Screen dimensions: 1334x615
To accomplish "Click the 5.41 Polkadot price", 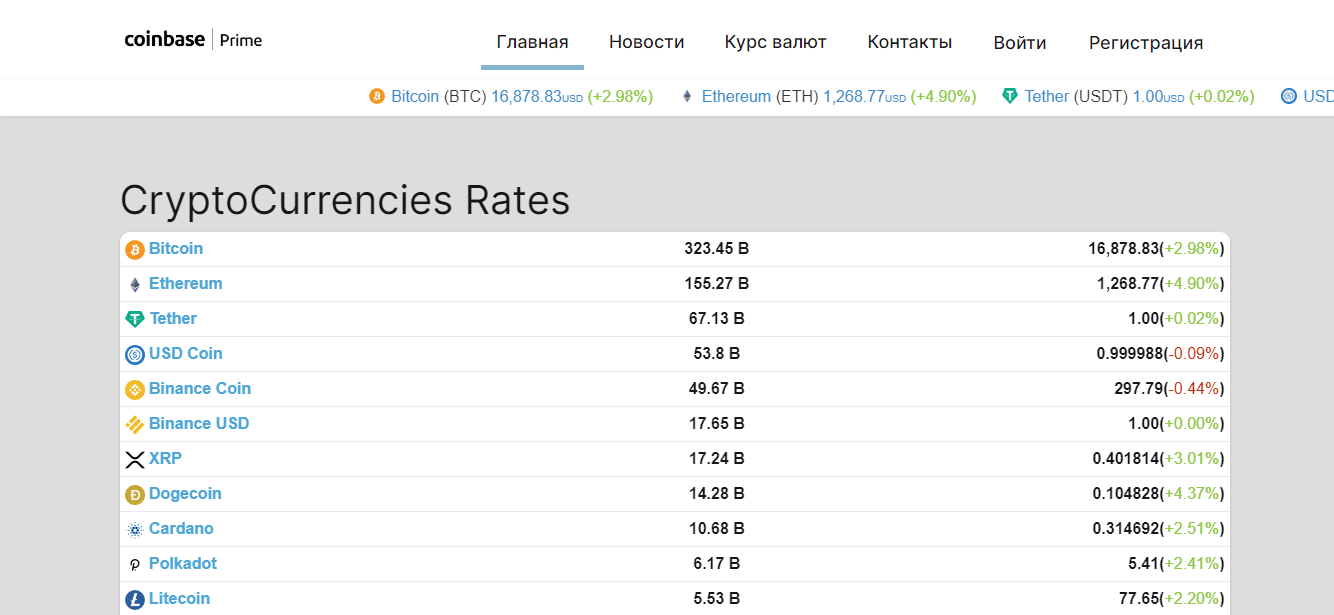I will (x=1144, y=563).
